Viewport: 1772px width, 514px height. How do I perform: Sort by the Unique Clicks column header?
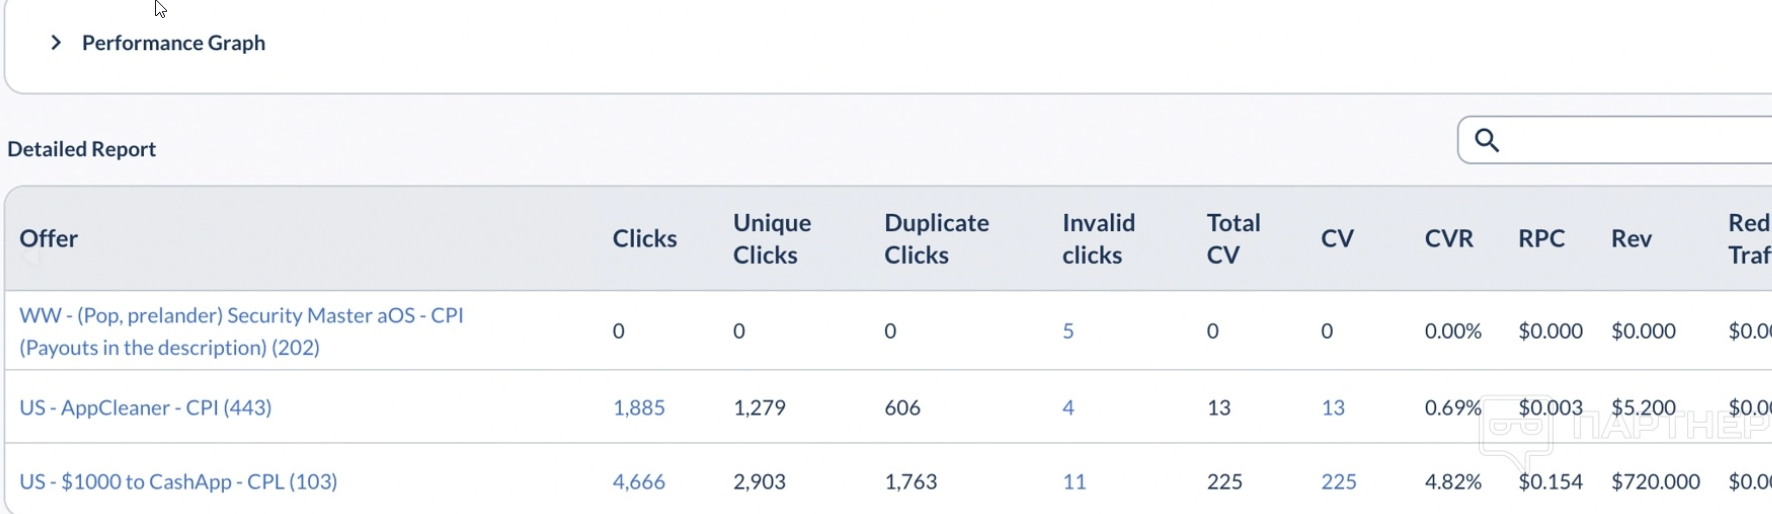[772, 239]
